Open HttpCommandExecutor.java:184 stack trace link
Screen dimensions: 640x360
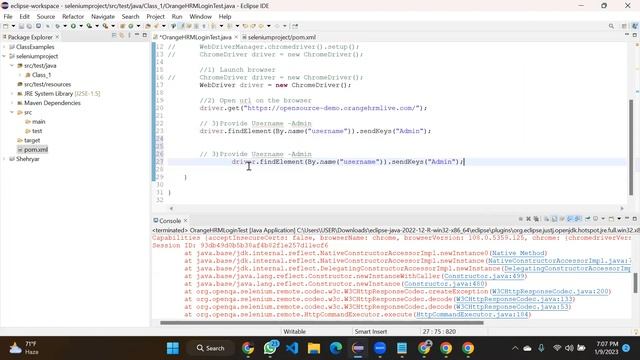[472, 315]
